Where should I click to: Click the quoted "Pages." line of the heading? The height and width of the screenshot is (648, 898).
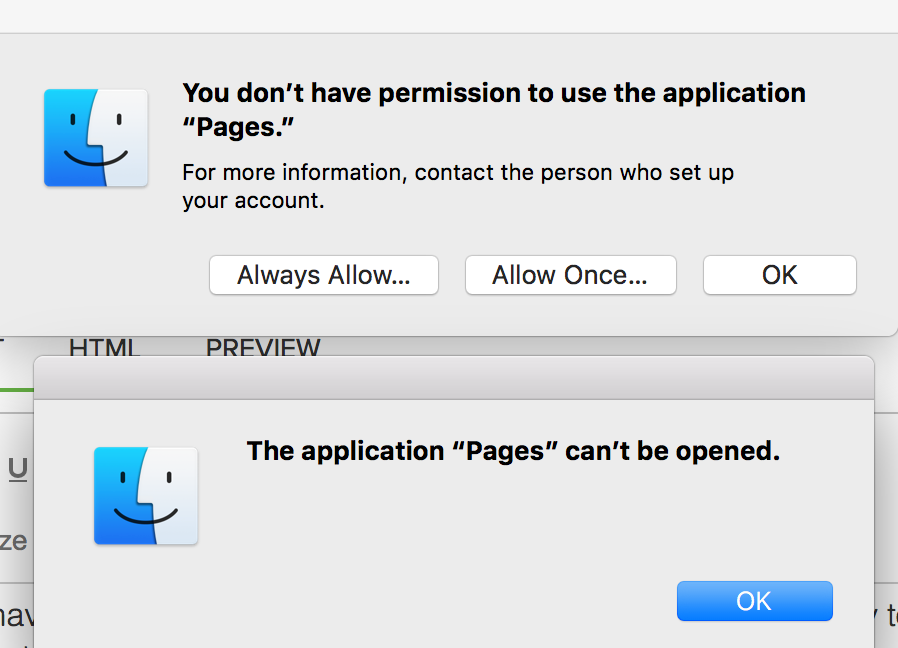[240, 127]
